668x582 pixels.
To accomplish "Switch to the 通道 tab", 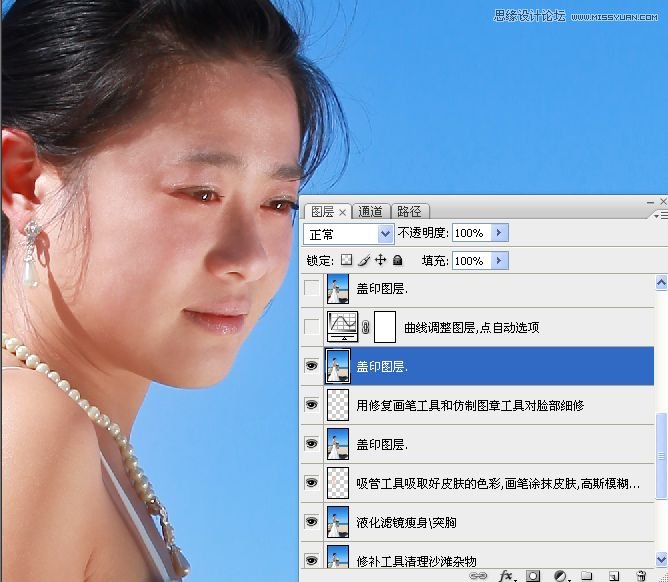I will 371,212.
